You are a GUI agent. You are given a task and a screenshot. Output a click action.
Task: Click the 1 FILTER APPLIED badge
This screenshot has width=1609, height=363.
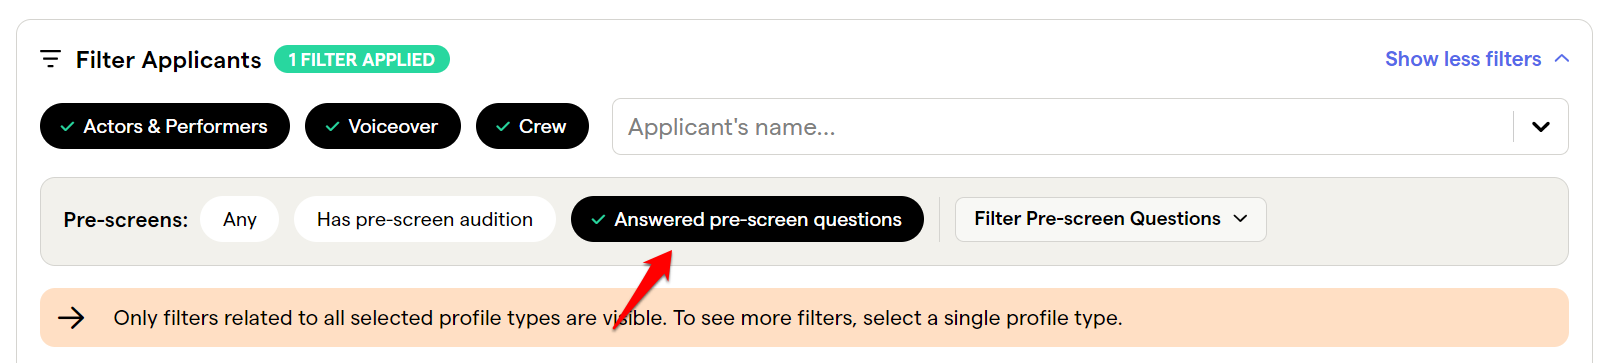tap(362, 59)
